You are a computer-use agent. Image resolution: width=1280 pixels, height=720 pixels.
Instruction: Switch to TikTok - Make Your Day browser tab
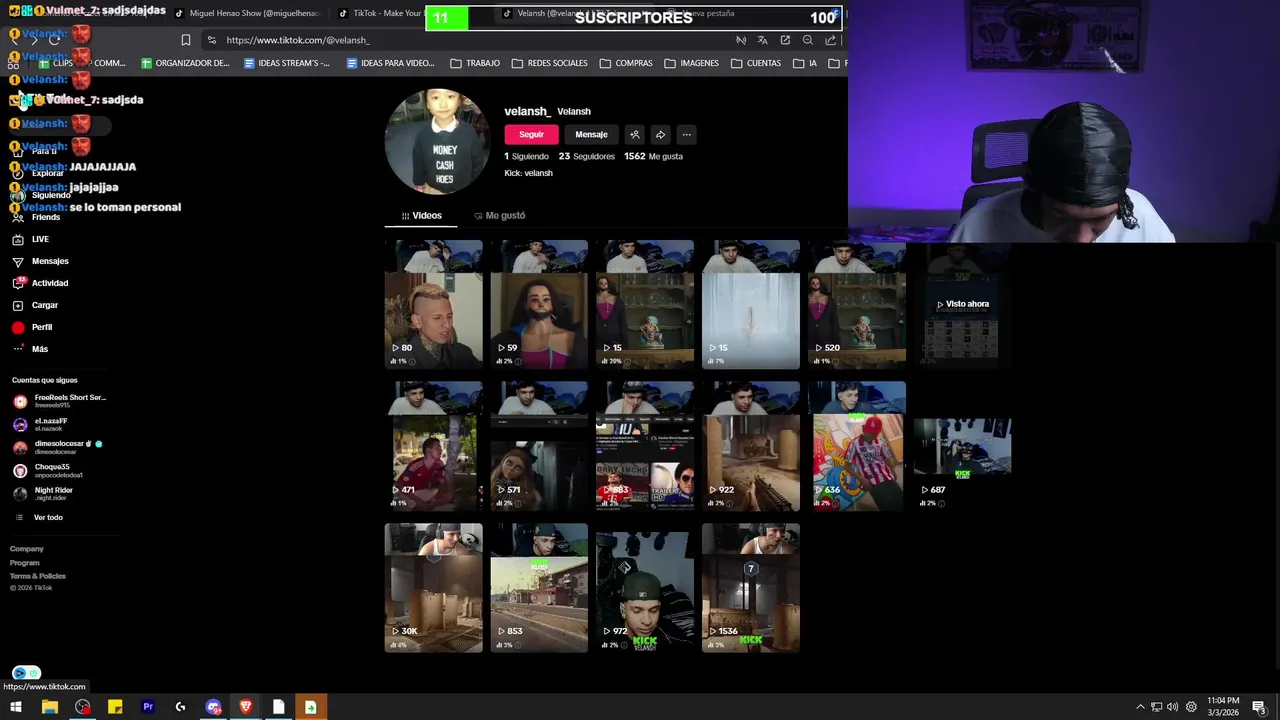pos(380,13)
